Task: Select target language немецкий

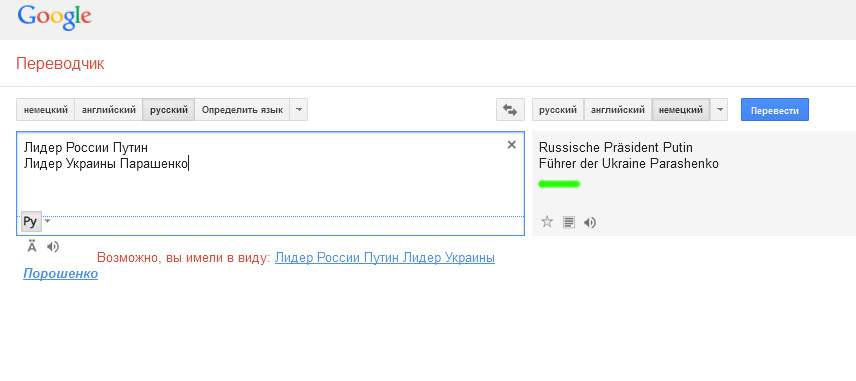Action: [681, 110]
